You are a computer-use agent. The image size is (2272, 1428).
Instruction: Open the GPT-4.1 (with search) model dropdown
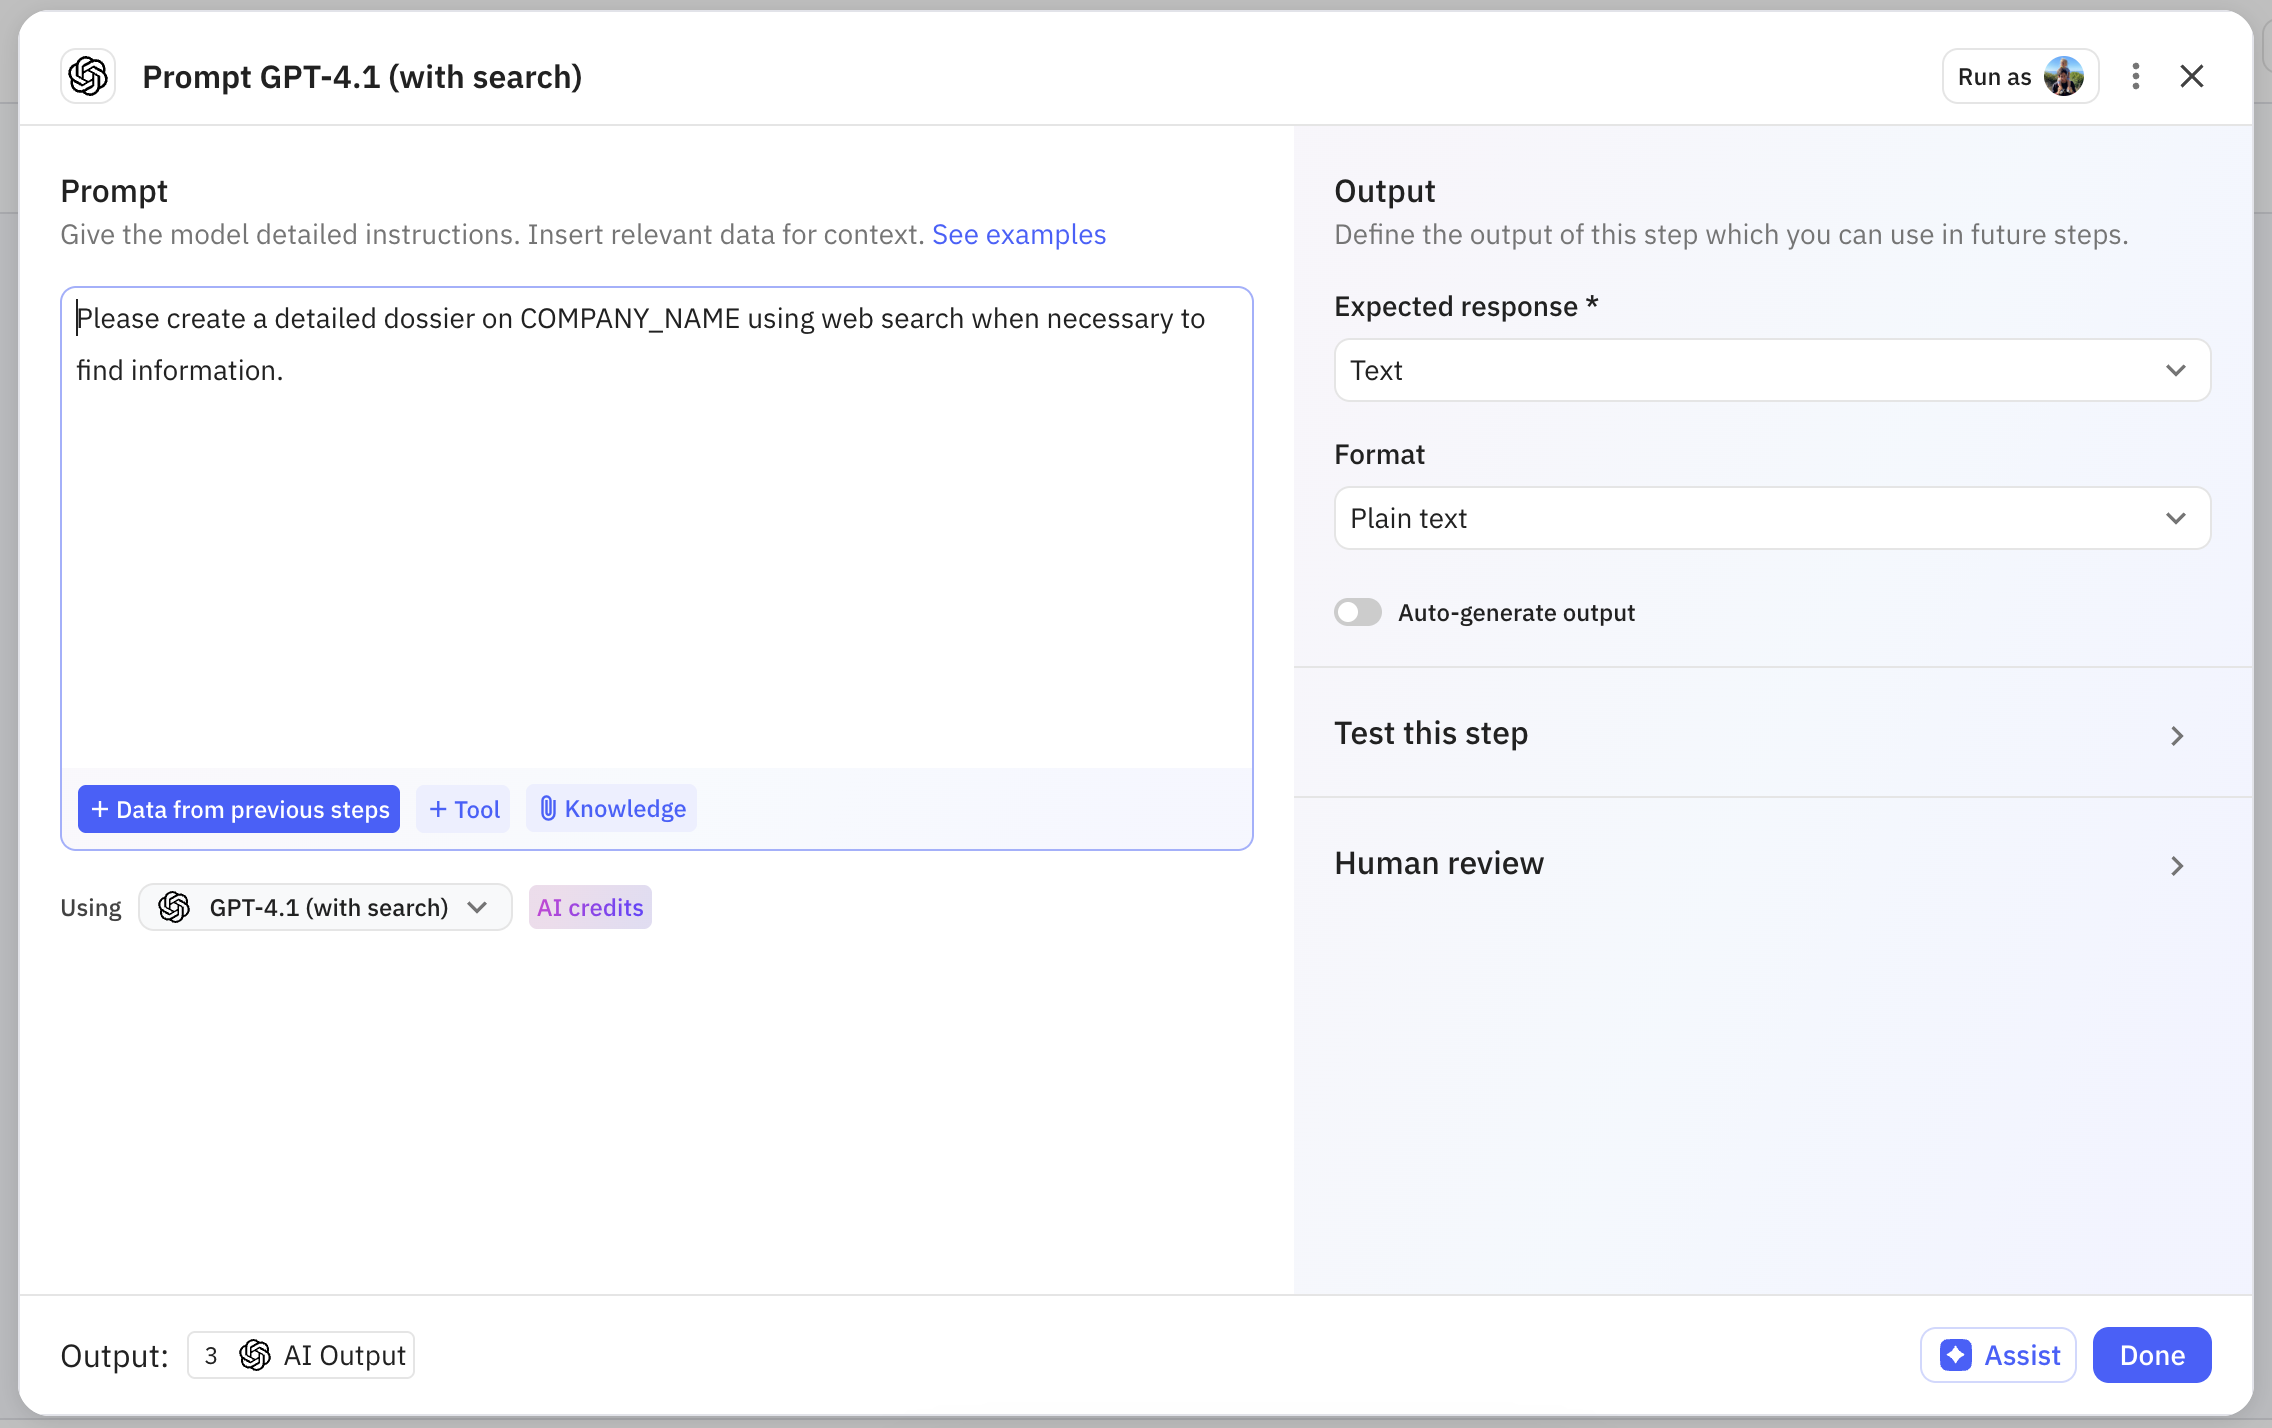tap(325, 907)
